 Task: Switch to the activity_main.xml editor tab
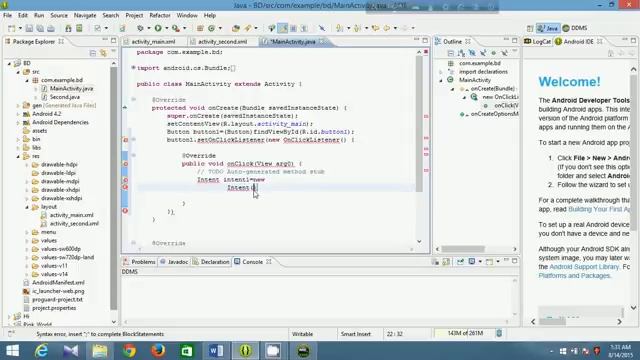coord(153,42)
